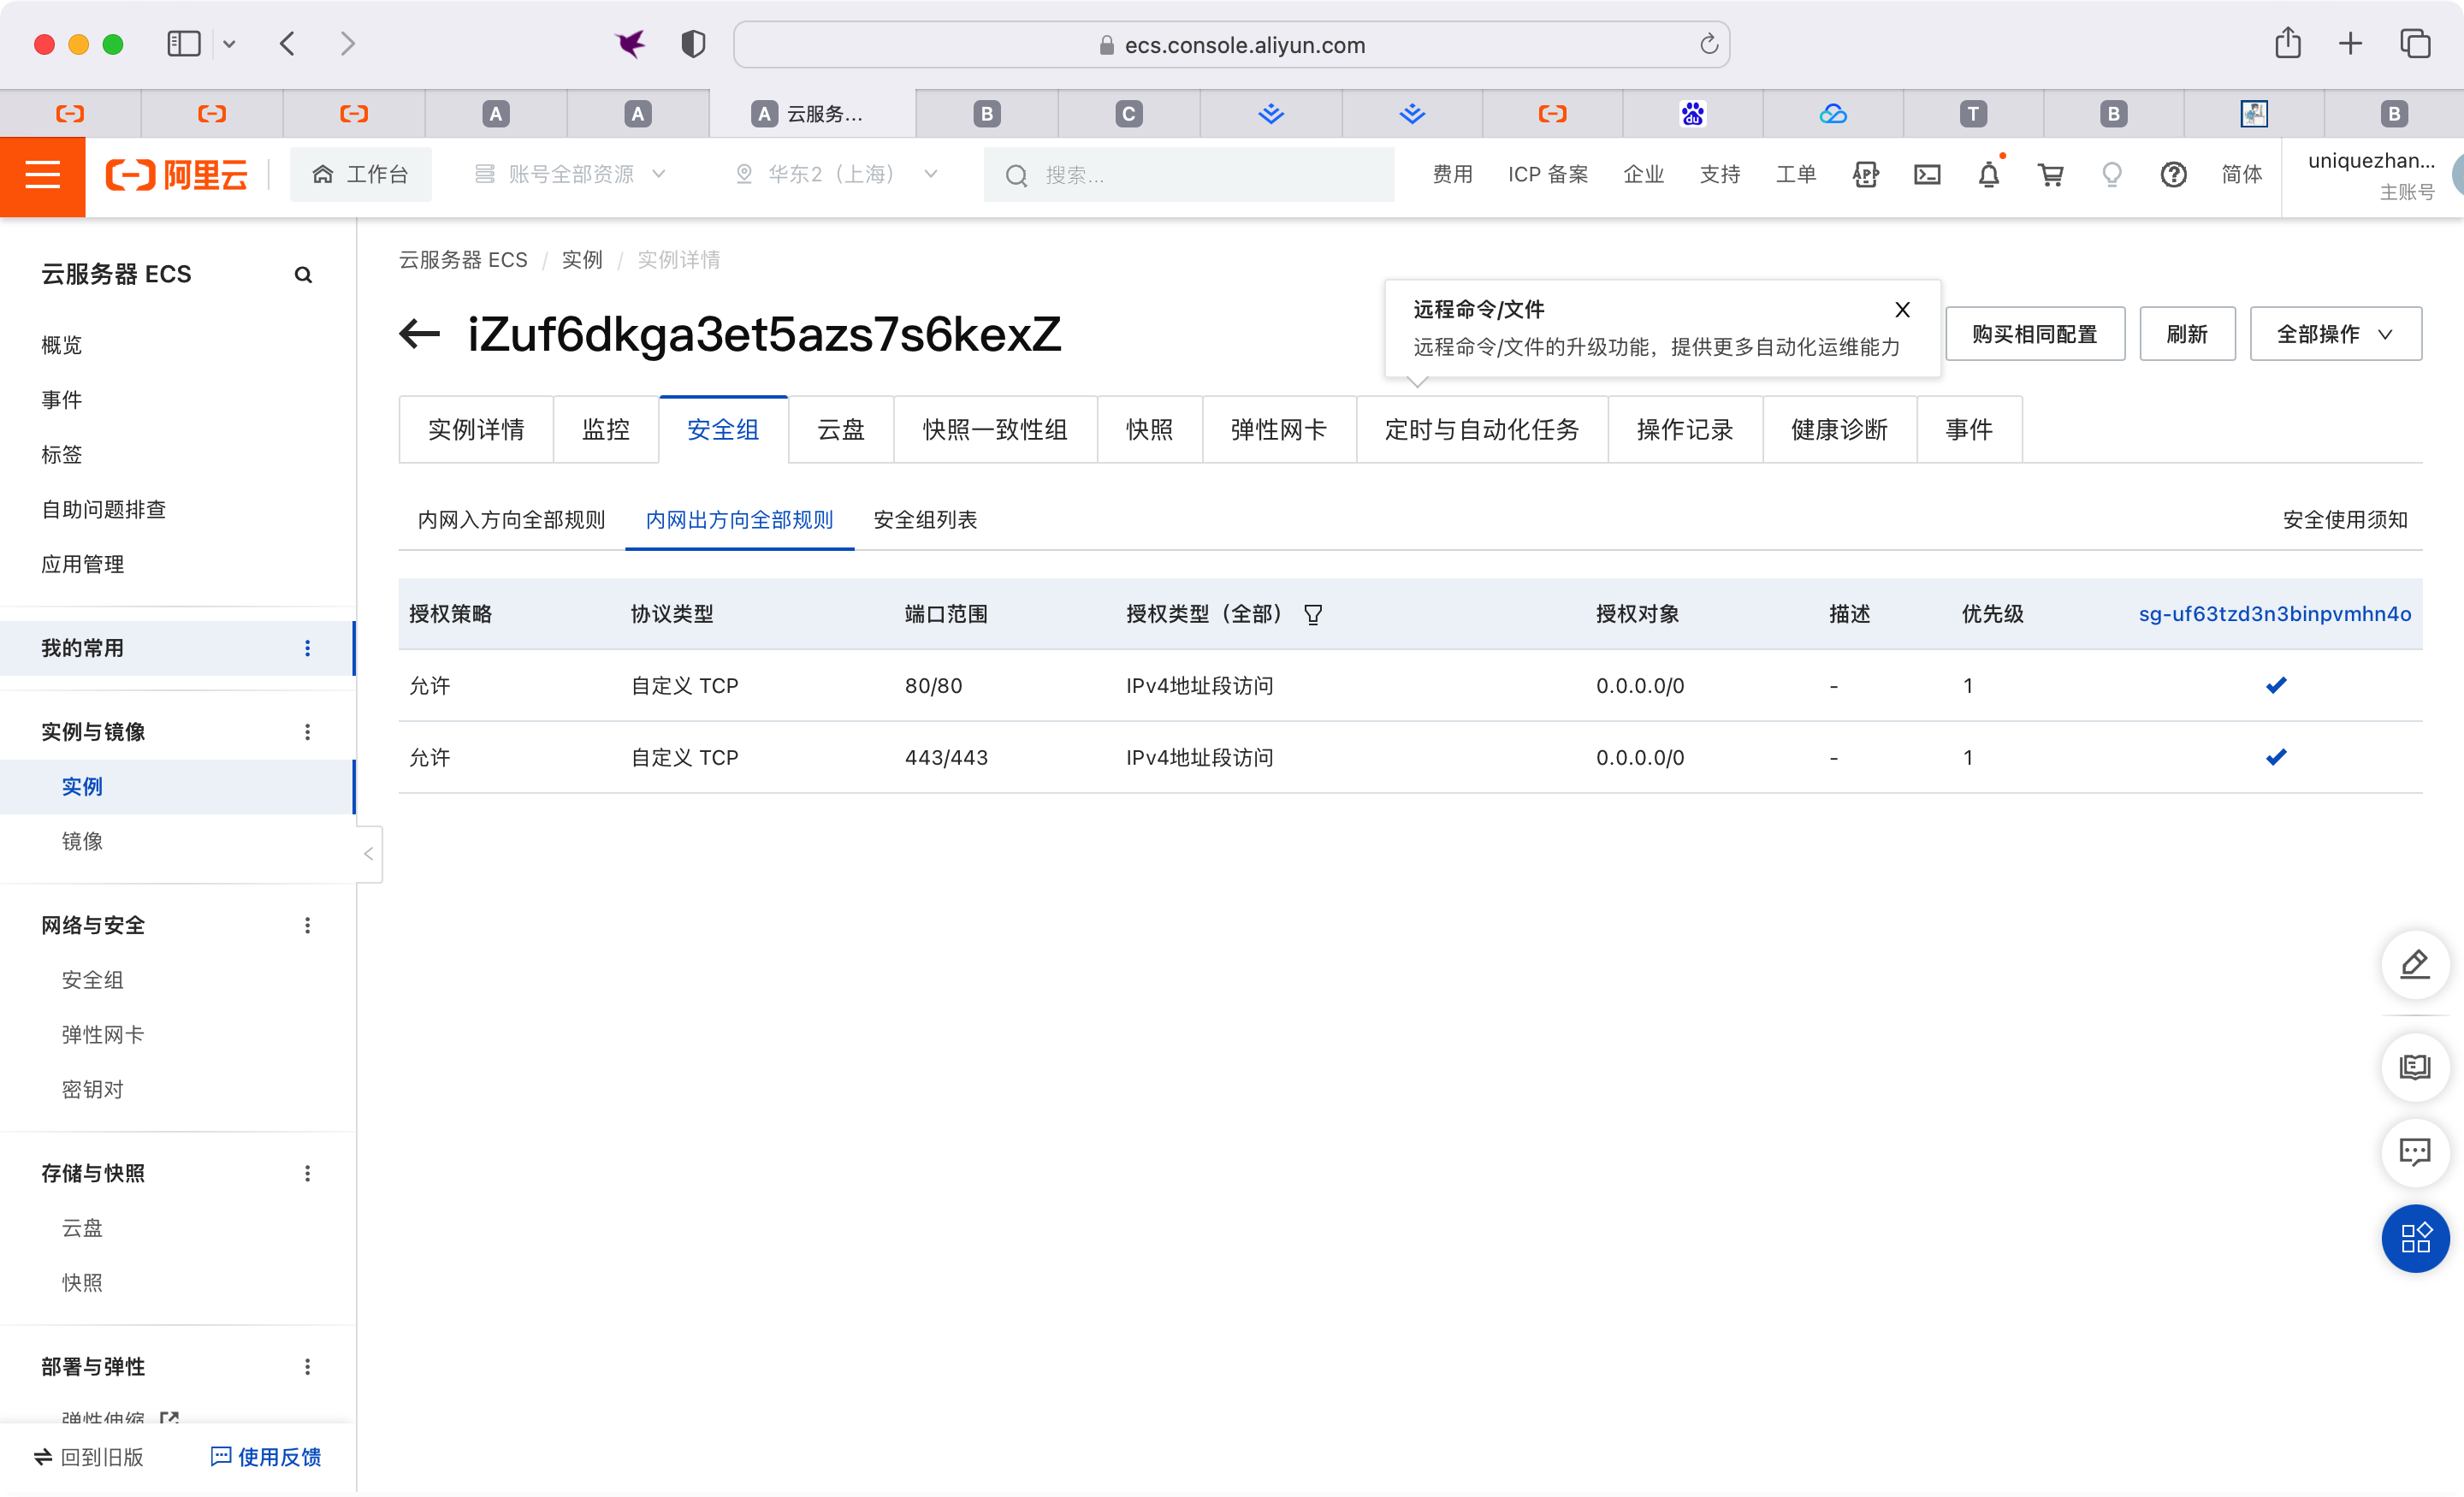Click the 刷新 button
The height and width of the screenshot is (1497, 2464).
[2186, 333]
